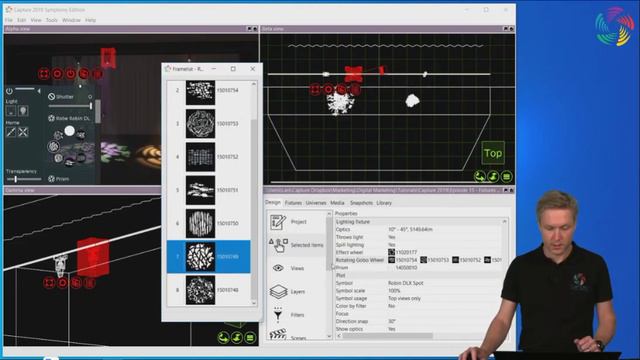The image size is (640, 360).
Task: Collapse the Lighting fixture properties section
Action: [x=505, y=222]
